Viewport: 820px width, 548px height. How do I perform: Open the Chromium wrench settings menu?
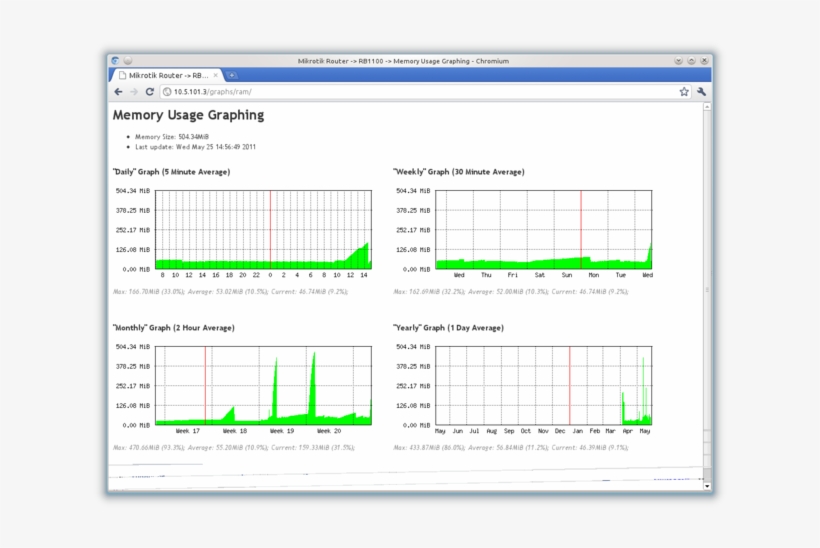[701, 92]
